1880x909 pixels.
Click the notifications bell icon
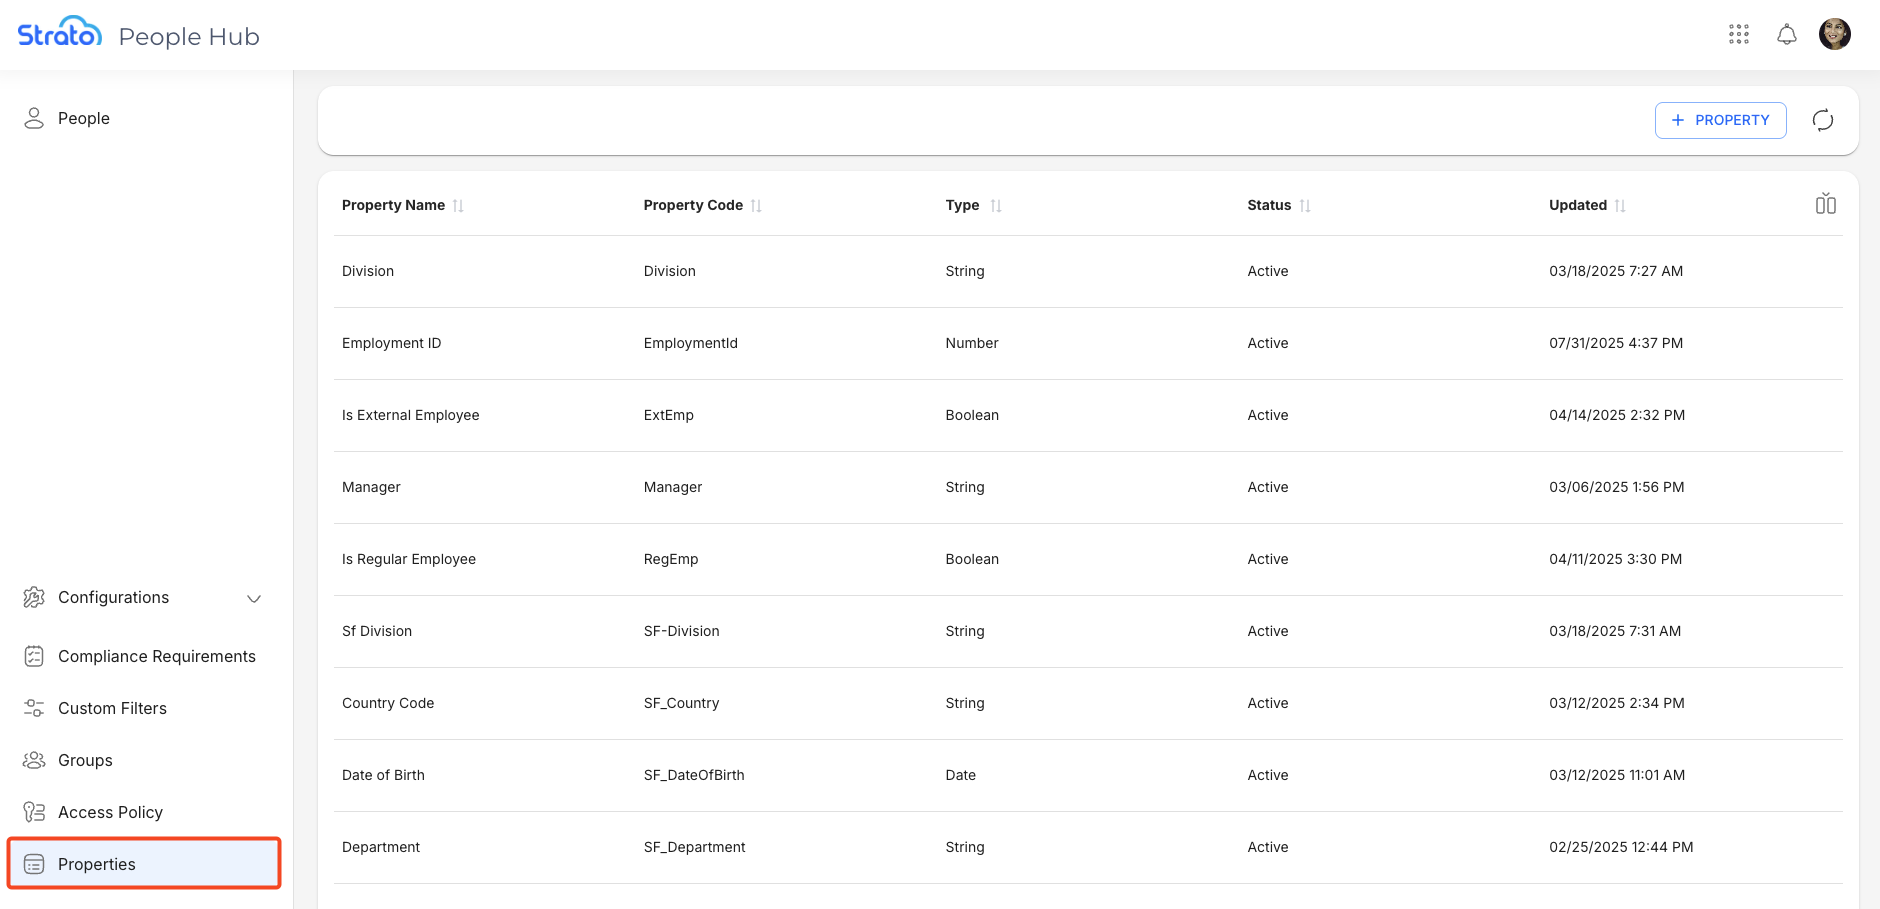tap(1787, 35)
